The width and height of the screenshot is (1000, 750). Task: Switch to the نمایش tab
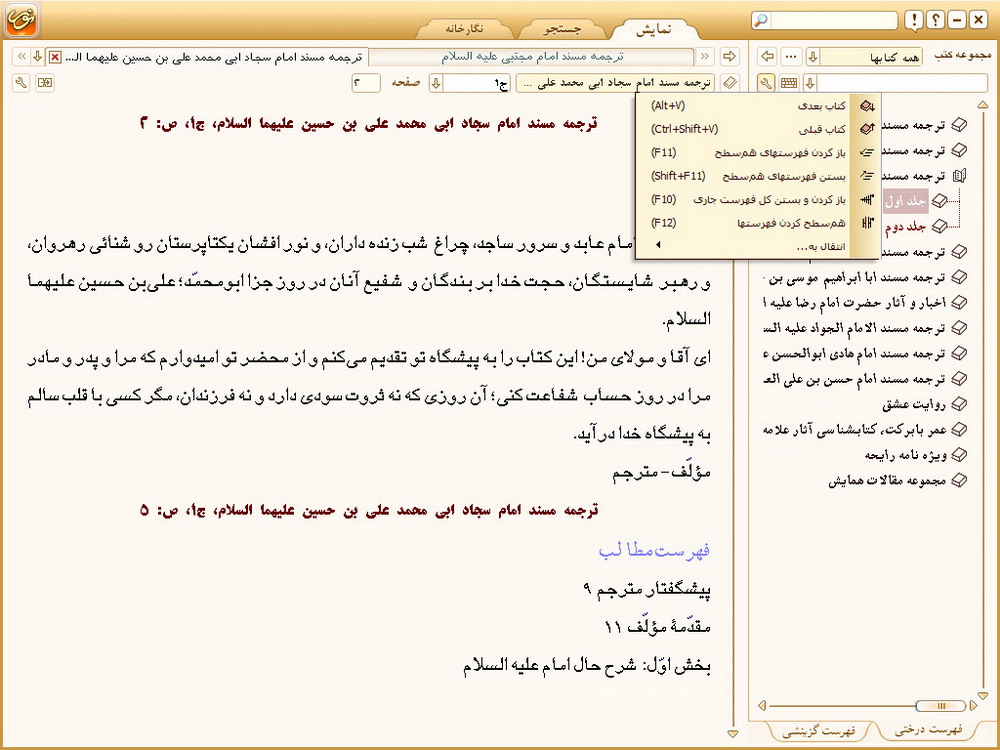click(x=654, y=29)
